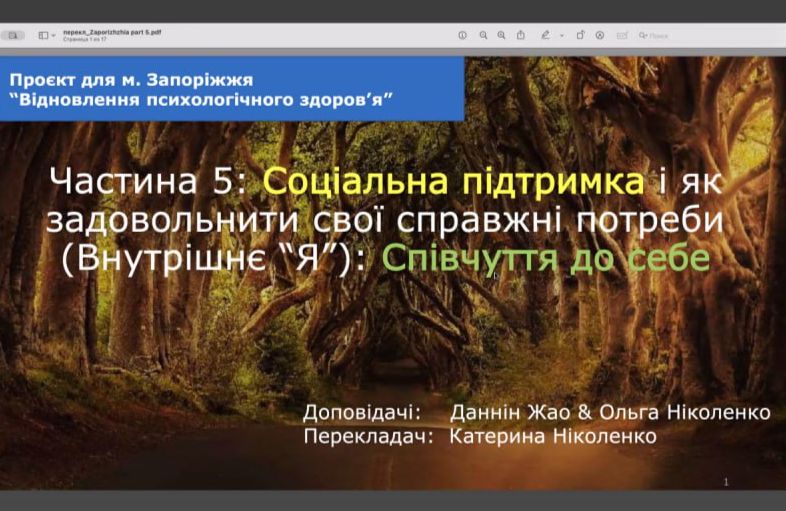Open the sidebar view icon
Screen dimensions: 786x511
pos(44,36)
